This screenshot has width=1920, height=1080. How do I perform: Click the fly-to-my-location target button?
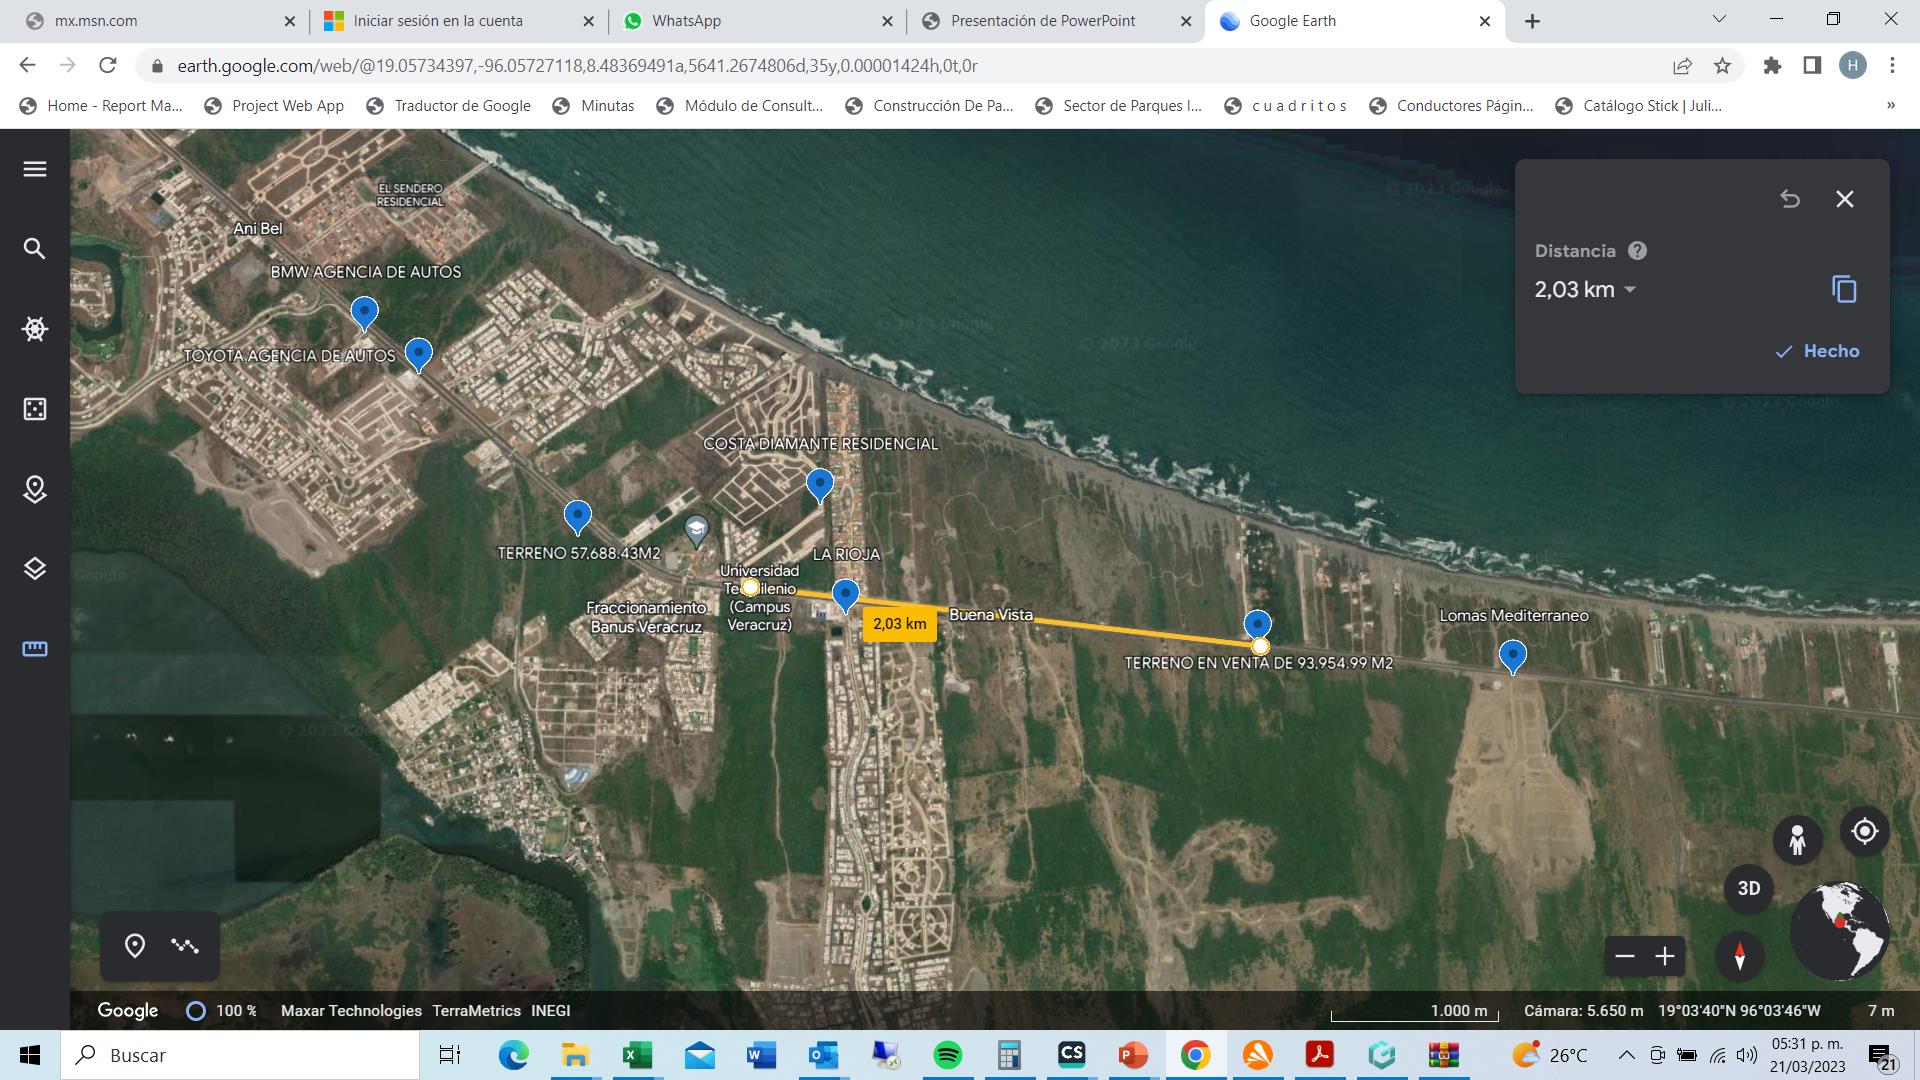1864,831
